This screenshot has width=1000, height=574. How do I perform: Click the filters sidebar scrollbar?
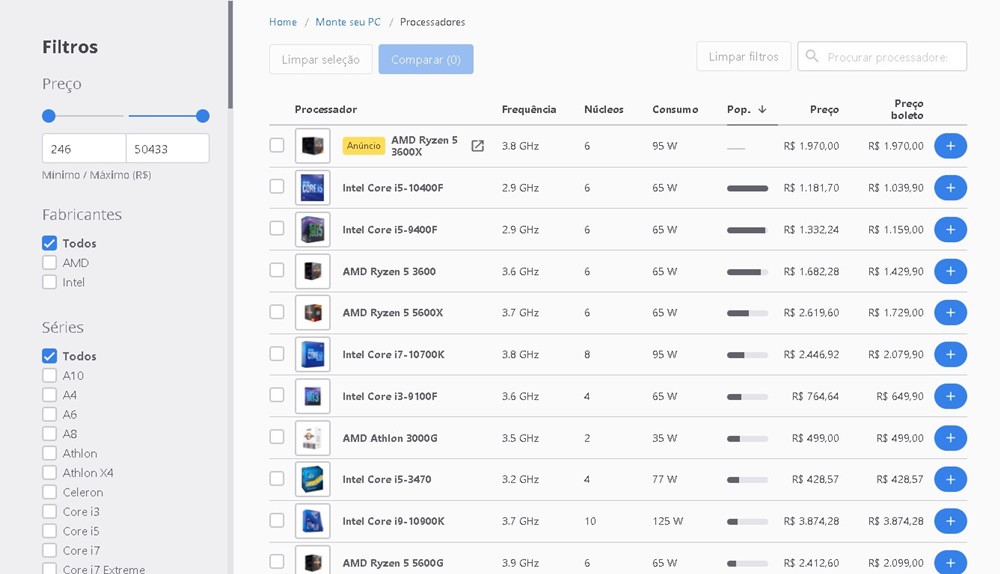(x=230, y=54)
